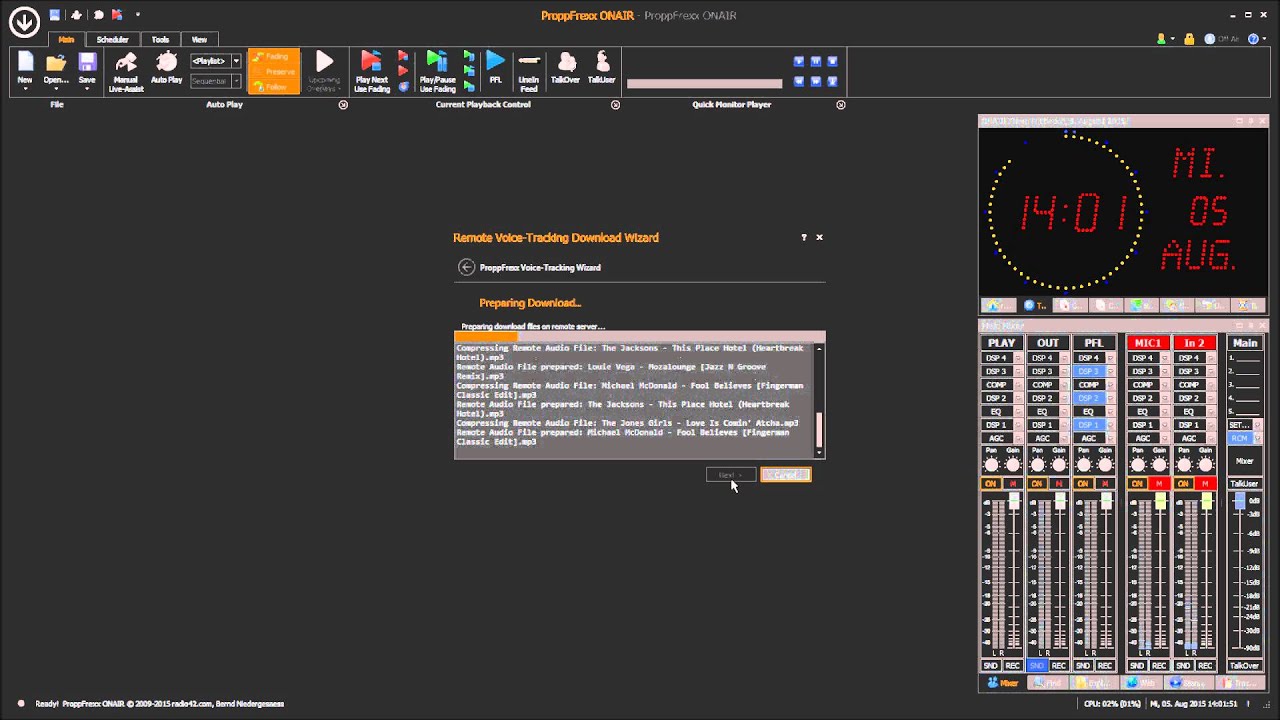Switch to Manual Live-Assist mode

pos(126,70)
